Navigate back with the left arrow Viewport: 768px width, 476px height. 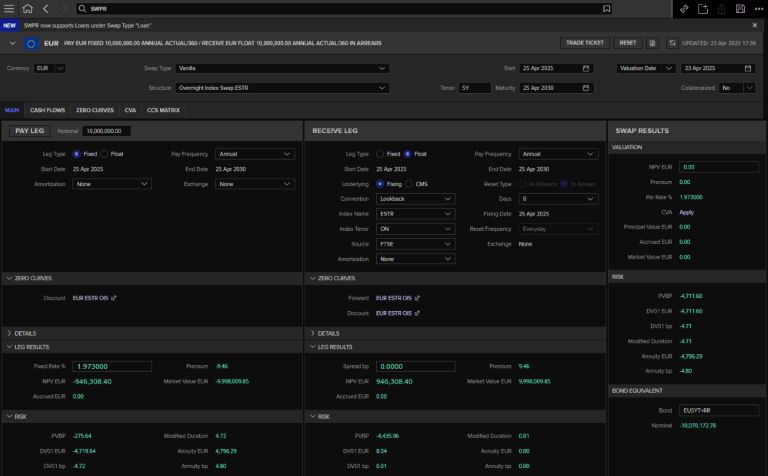pyautogui.click(x=46, y=8)
